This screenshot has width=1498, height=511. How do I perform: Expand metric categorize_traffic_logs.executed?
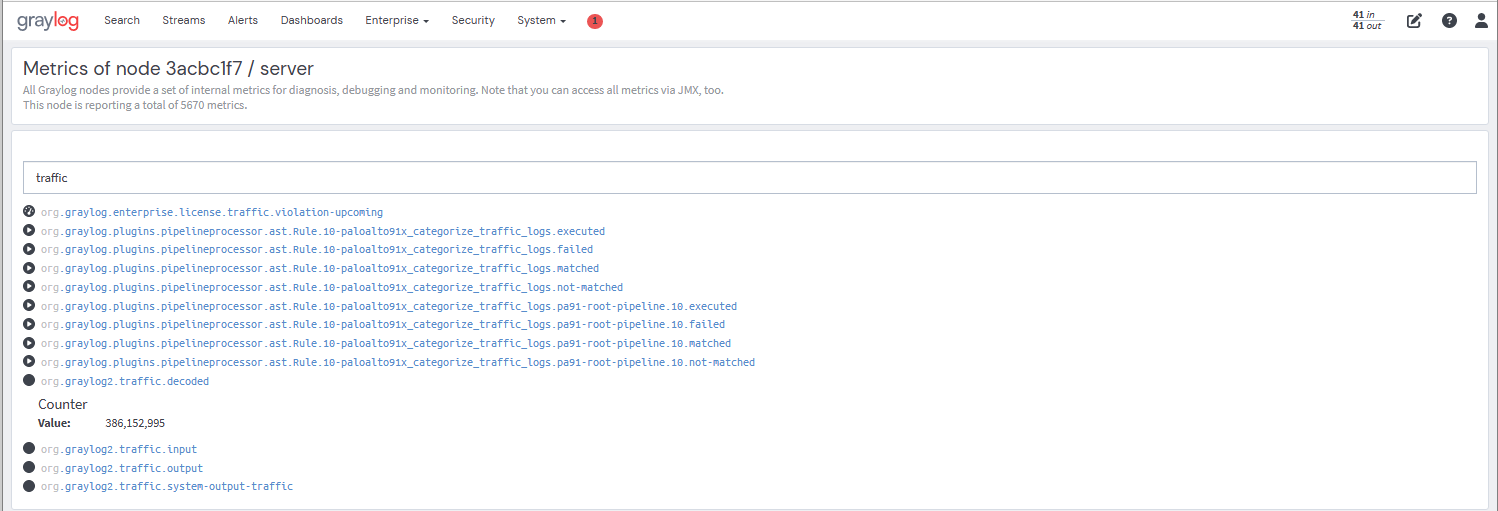[x=323, y=231]
